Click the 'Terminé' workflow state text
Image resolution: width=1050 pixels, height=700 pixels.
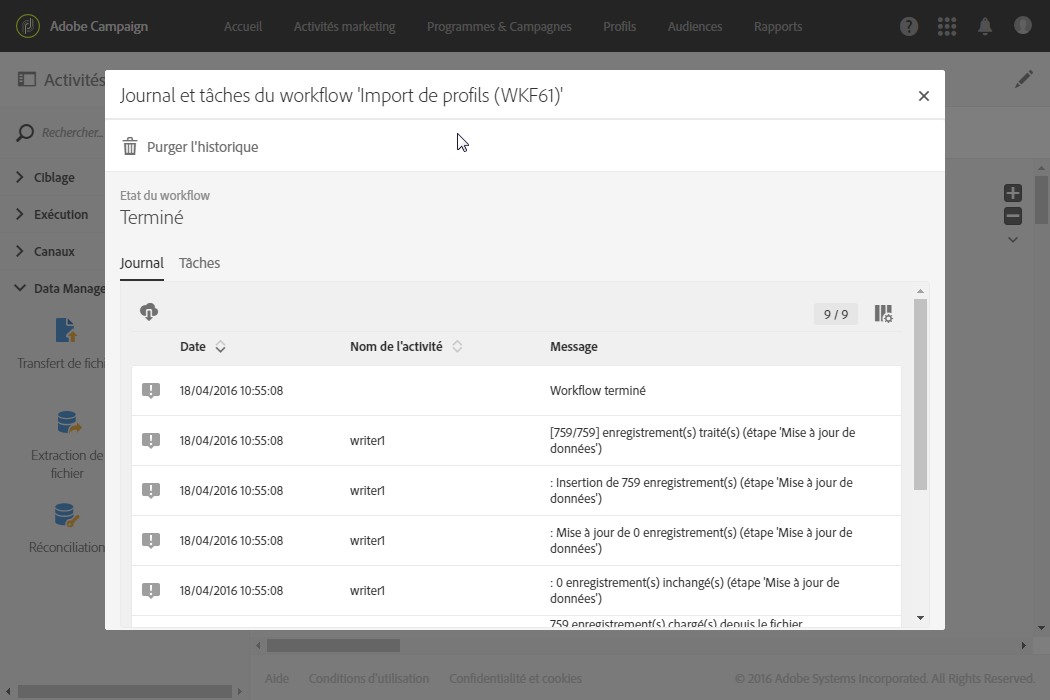click(x=151, y=218)
